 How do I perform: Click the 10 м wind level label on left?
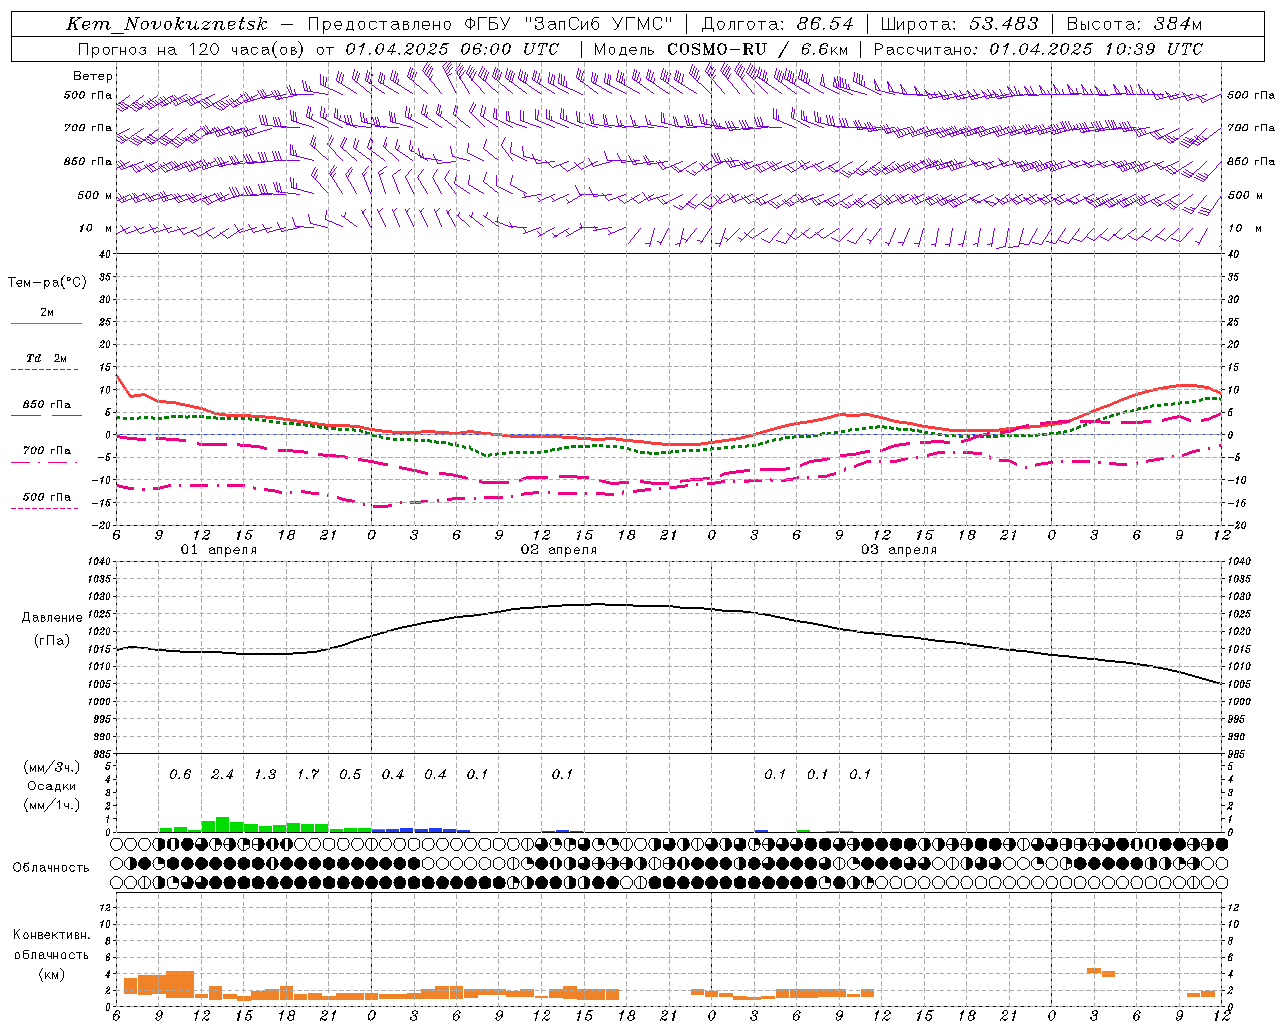coord(96,228)
